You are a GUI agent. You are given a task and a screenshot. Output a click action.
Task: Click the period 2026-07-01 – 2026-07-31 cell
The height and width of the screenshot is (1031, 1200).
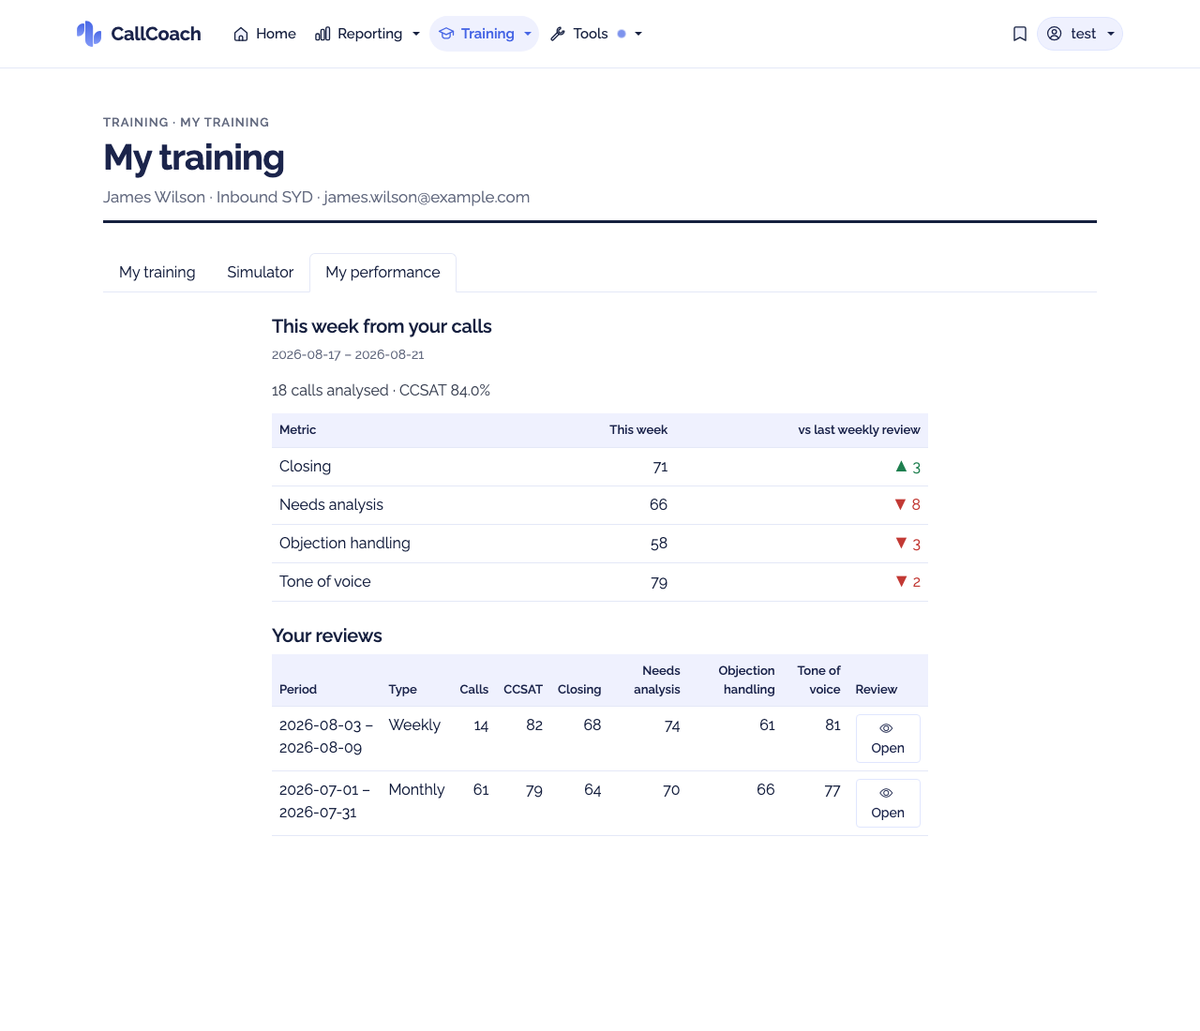(325, 802)
